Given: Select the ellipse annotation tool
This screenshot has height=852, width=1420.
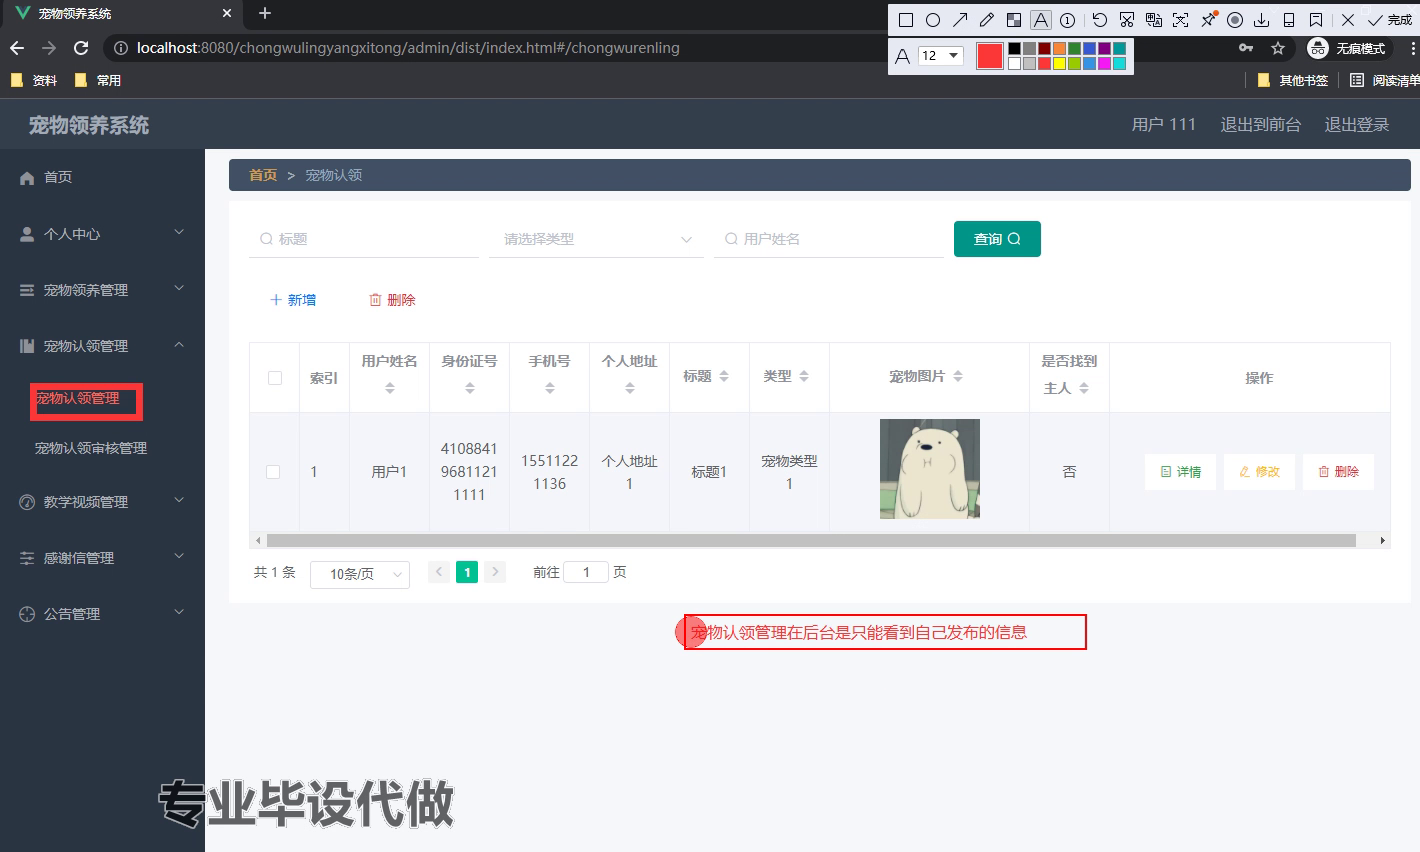Looking at the screenshot, I should [x=933, y=20].
